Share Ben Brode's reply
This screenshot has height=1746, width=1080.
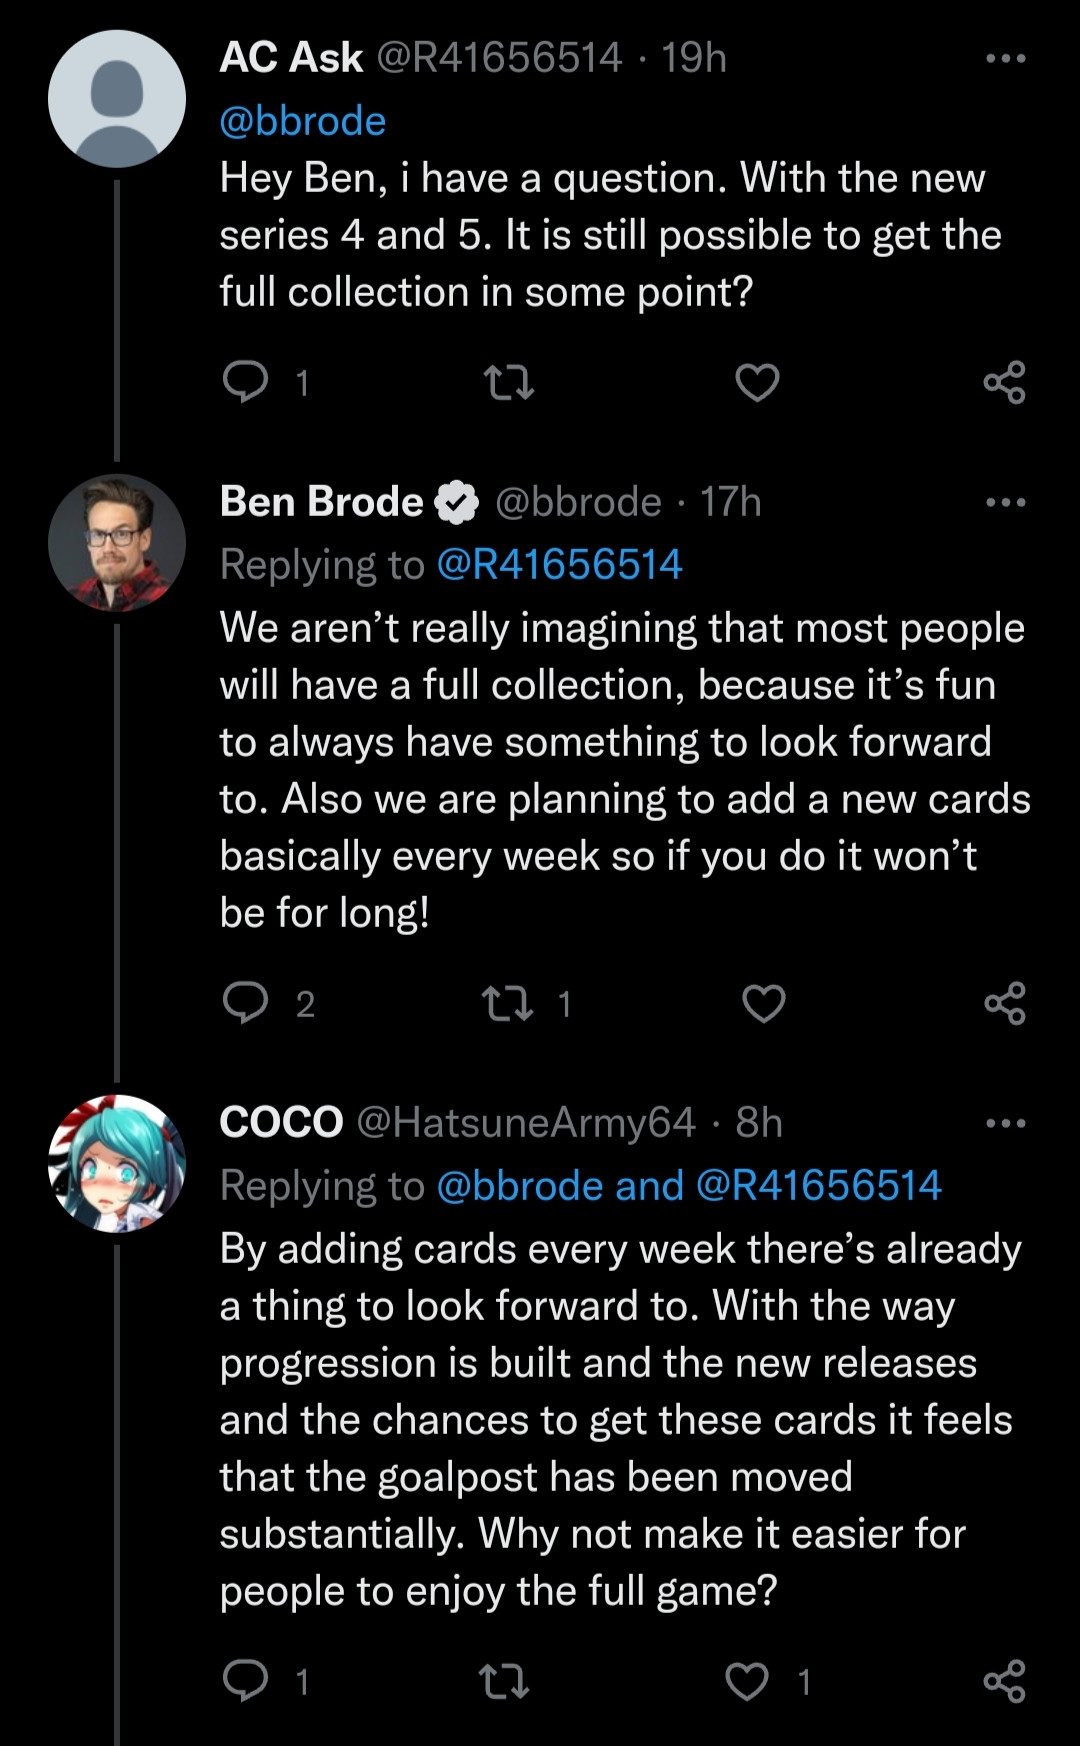pos(1004,1004)
